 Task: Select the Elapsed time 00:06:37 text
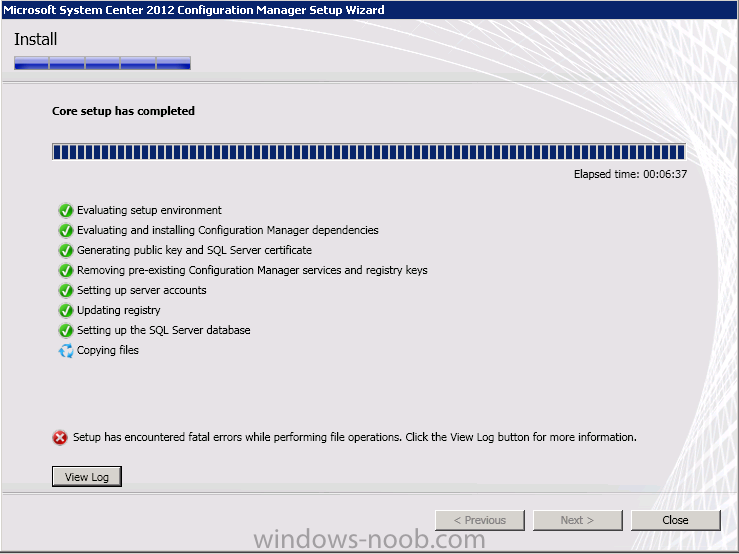pos(630,174)
